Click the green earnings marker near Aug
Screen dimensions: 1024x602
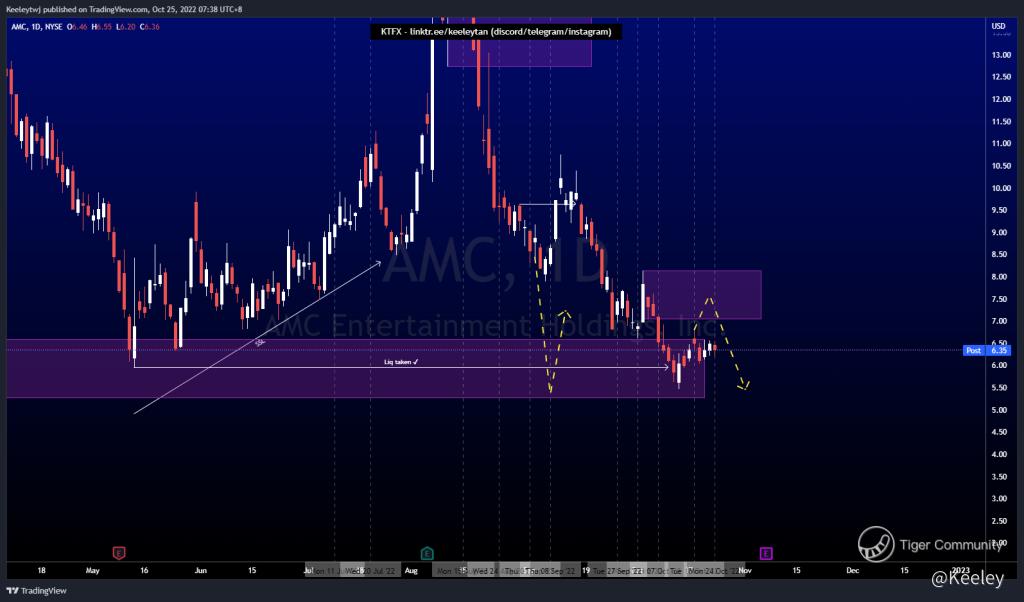pyautogui.click(x=426, y=553)
